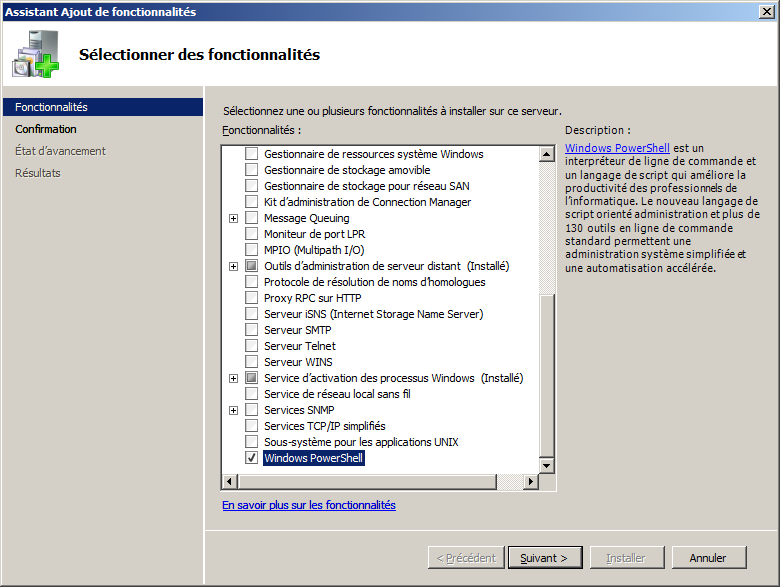Open the Windows PowerShell description link

click(x=617, y=148)
